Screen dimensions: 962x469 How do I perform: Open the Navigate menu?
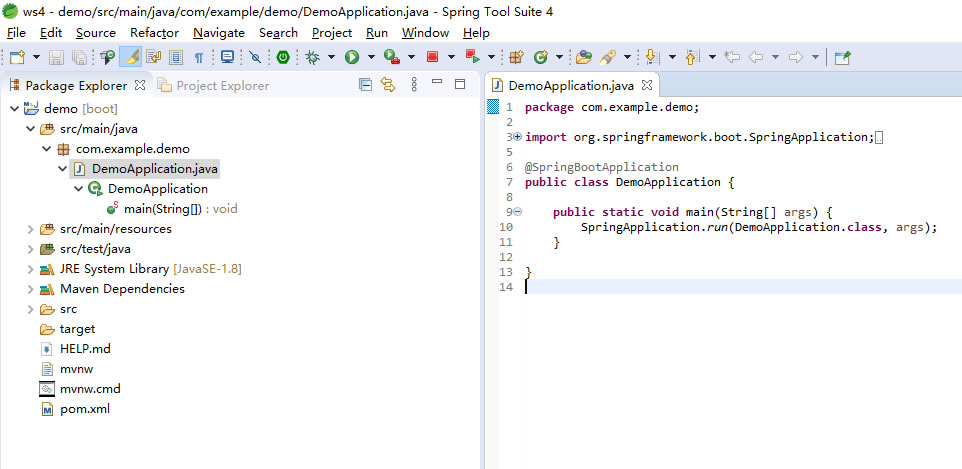pos(218,33)
